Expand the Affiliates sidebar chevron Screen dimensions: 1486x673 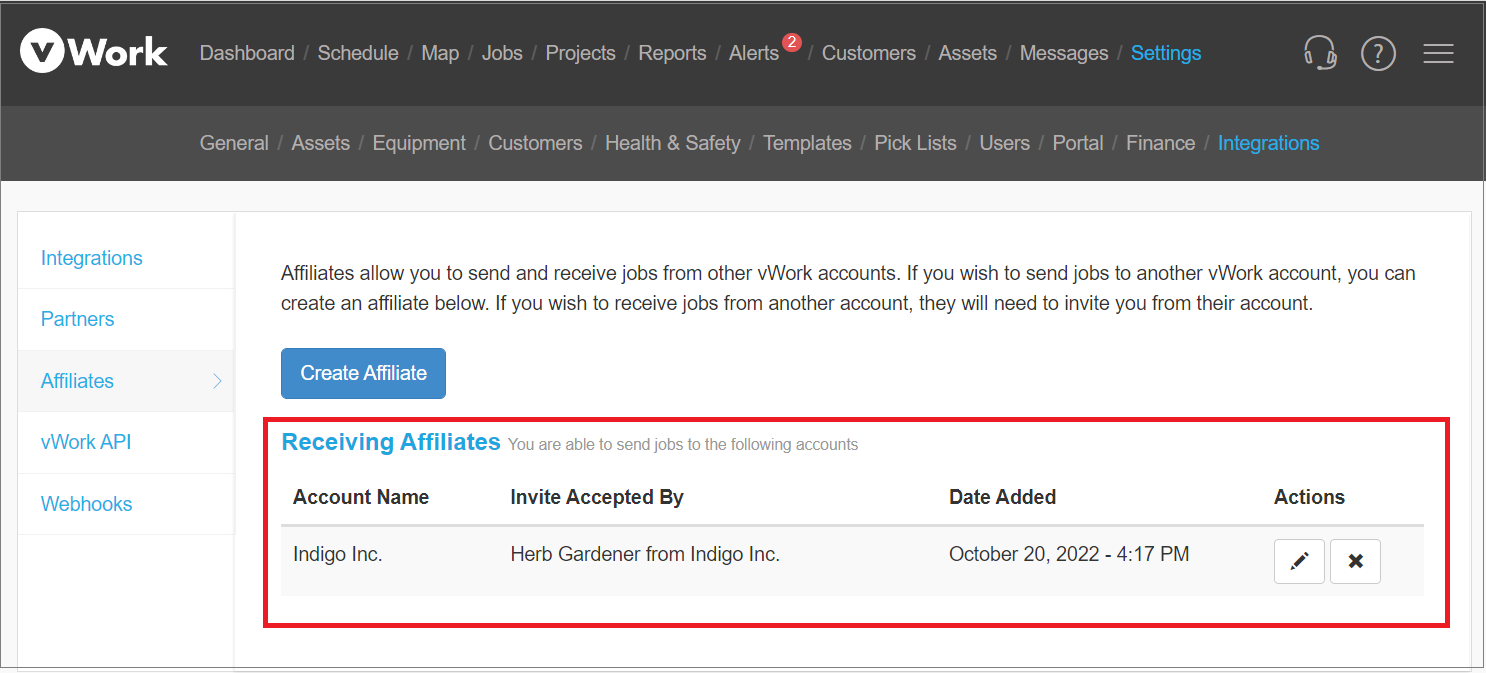coord(218,381)
